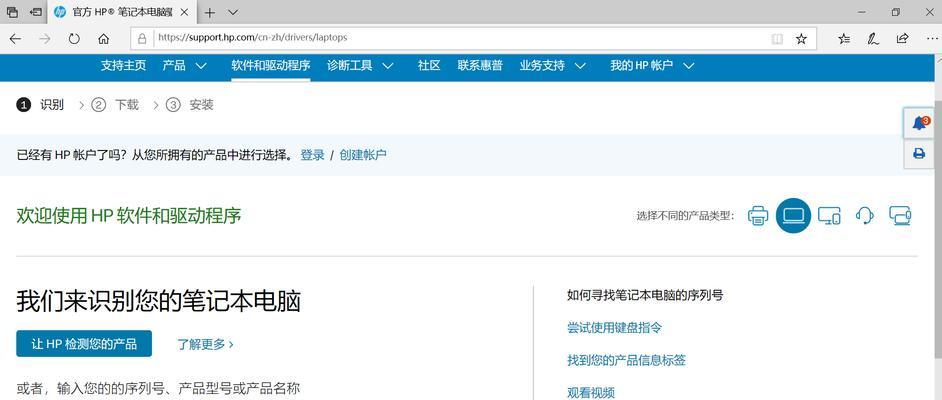The width and height of the screenshot is (942, 400).
Task: Open the browser home page icon
Action: pos(103,38)
